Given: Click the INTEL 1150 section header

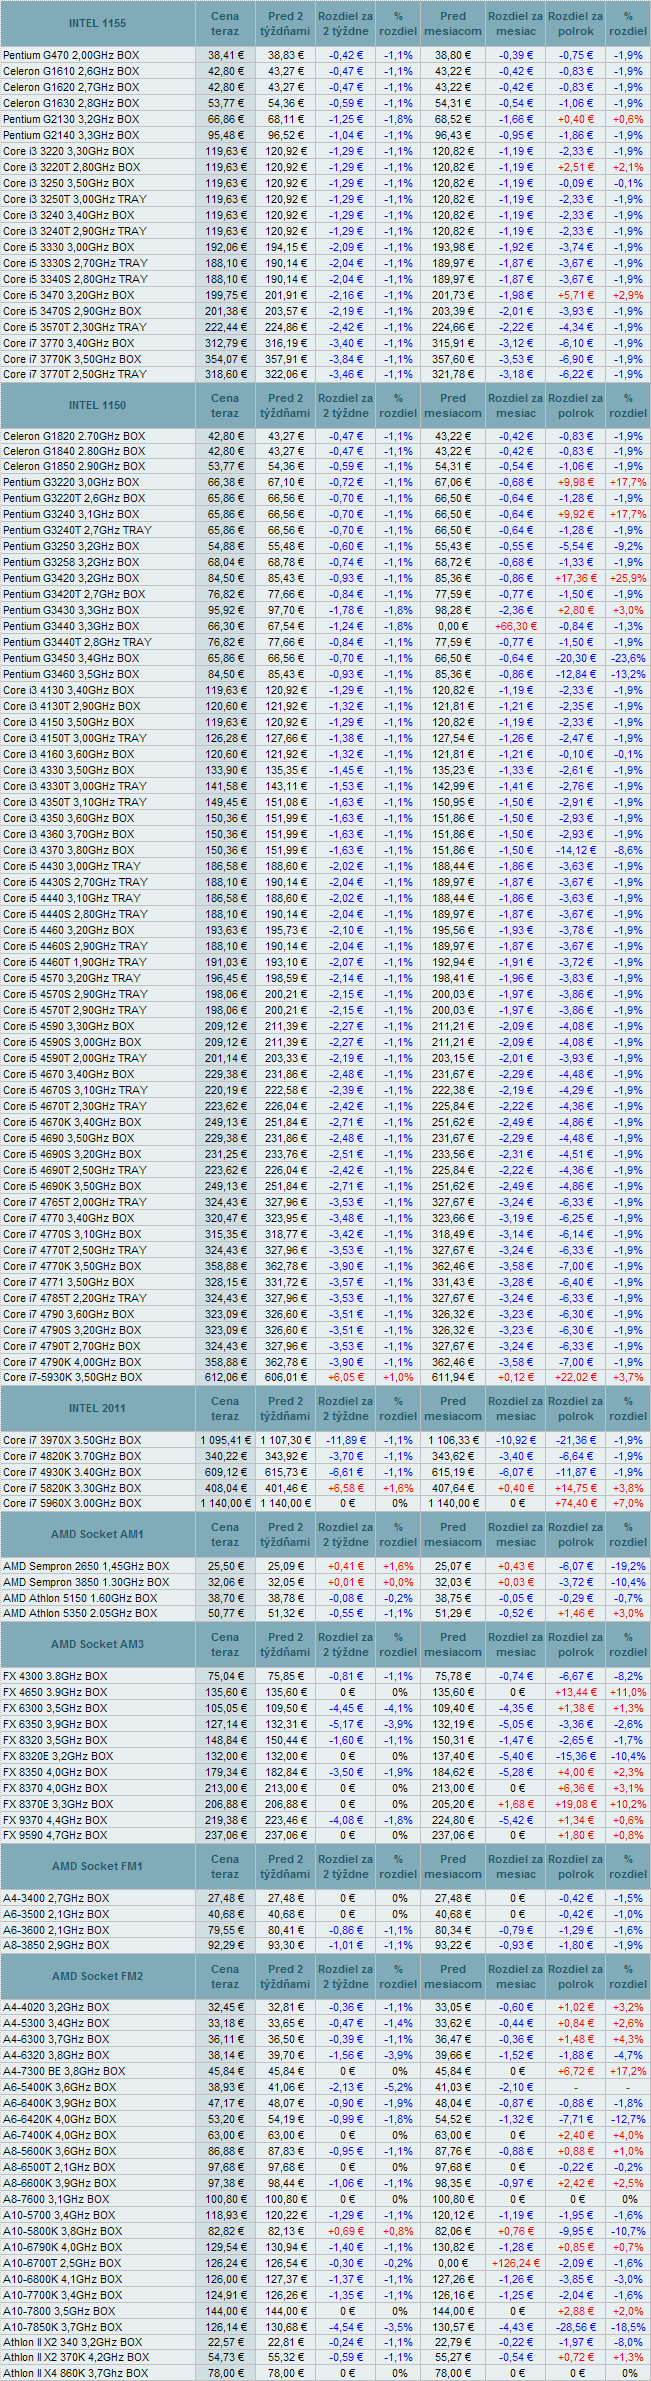Looking at the screenshot, I should pos(98,404).
